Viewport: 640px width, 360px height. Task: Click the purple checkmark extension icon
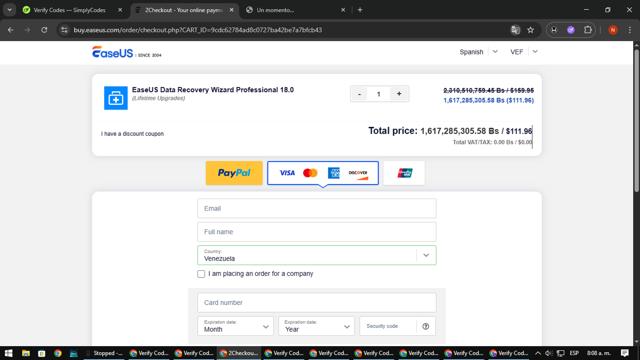tap(571, 30)
